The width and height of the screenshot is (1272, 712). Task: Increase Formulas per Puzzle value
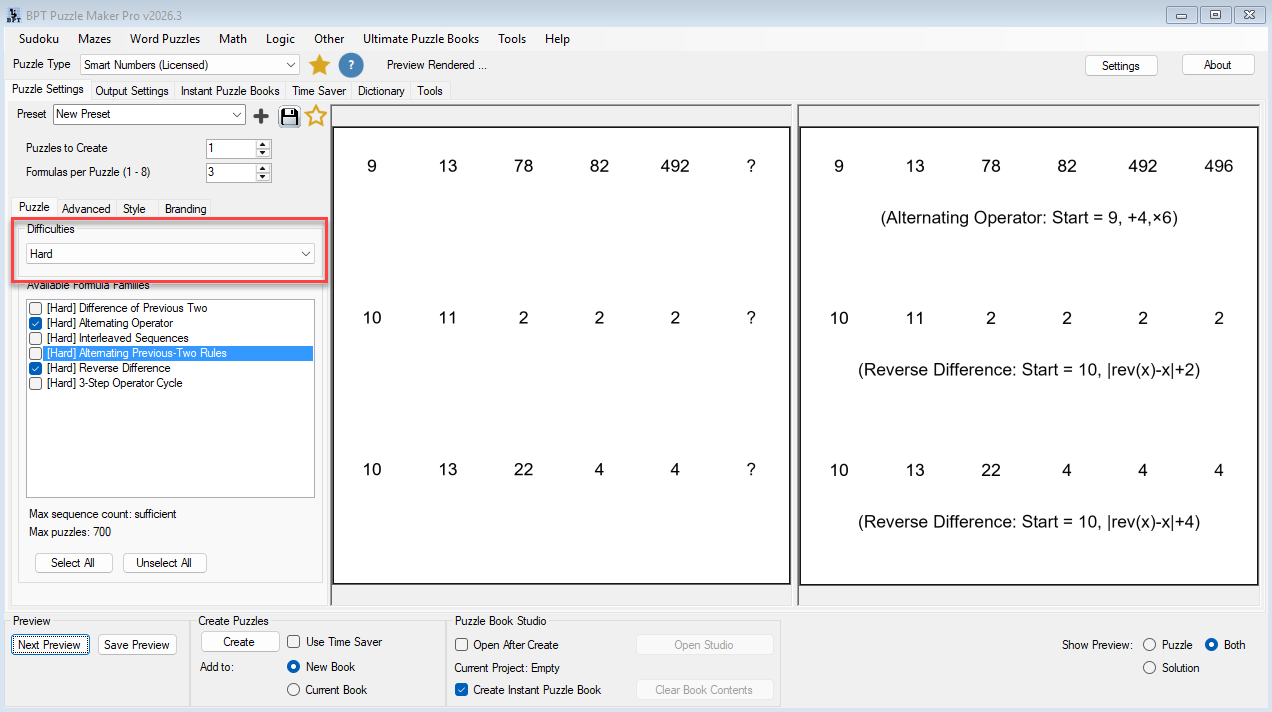point(263,168)
